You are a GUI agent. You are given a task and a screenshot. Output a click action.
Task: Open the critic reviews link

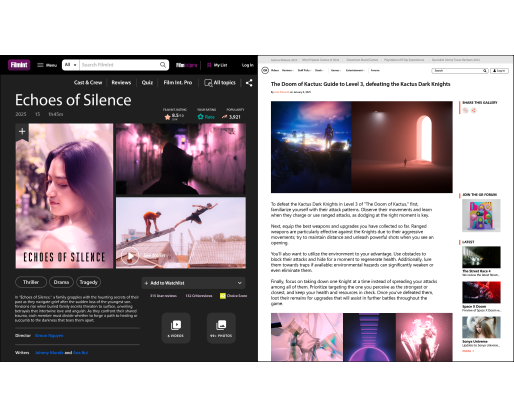199,296
